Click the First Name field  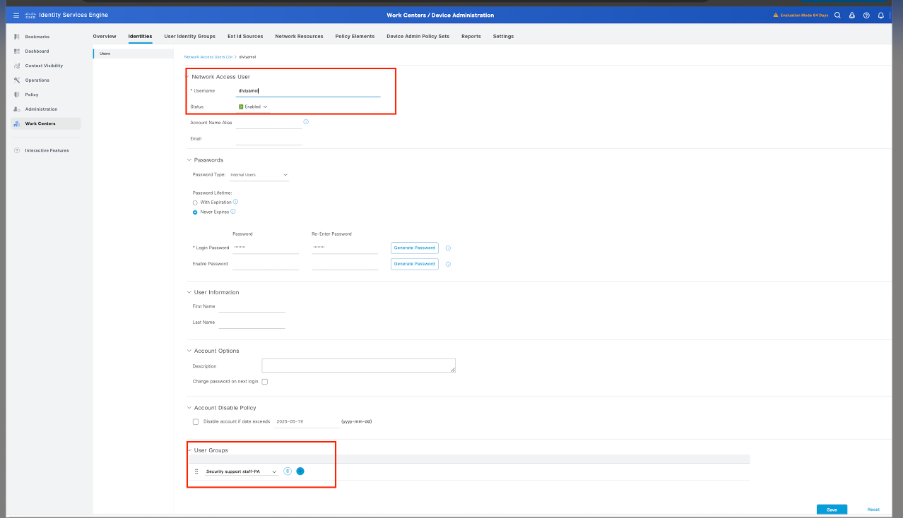point(252,307)
